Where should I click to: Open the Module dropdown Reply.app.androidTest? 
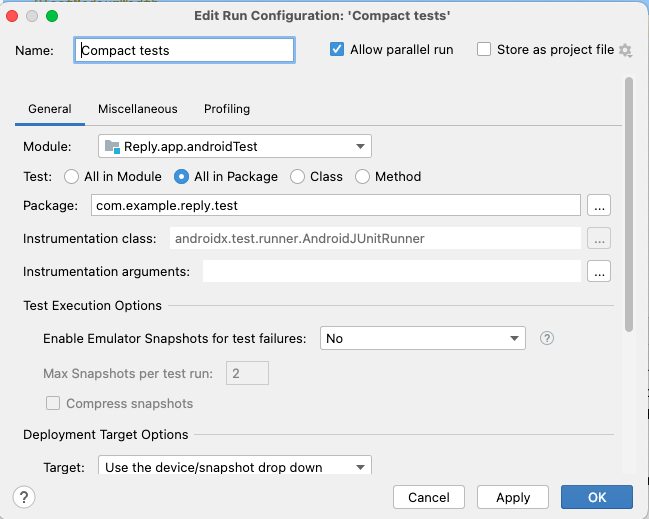coord(235,146)
